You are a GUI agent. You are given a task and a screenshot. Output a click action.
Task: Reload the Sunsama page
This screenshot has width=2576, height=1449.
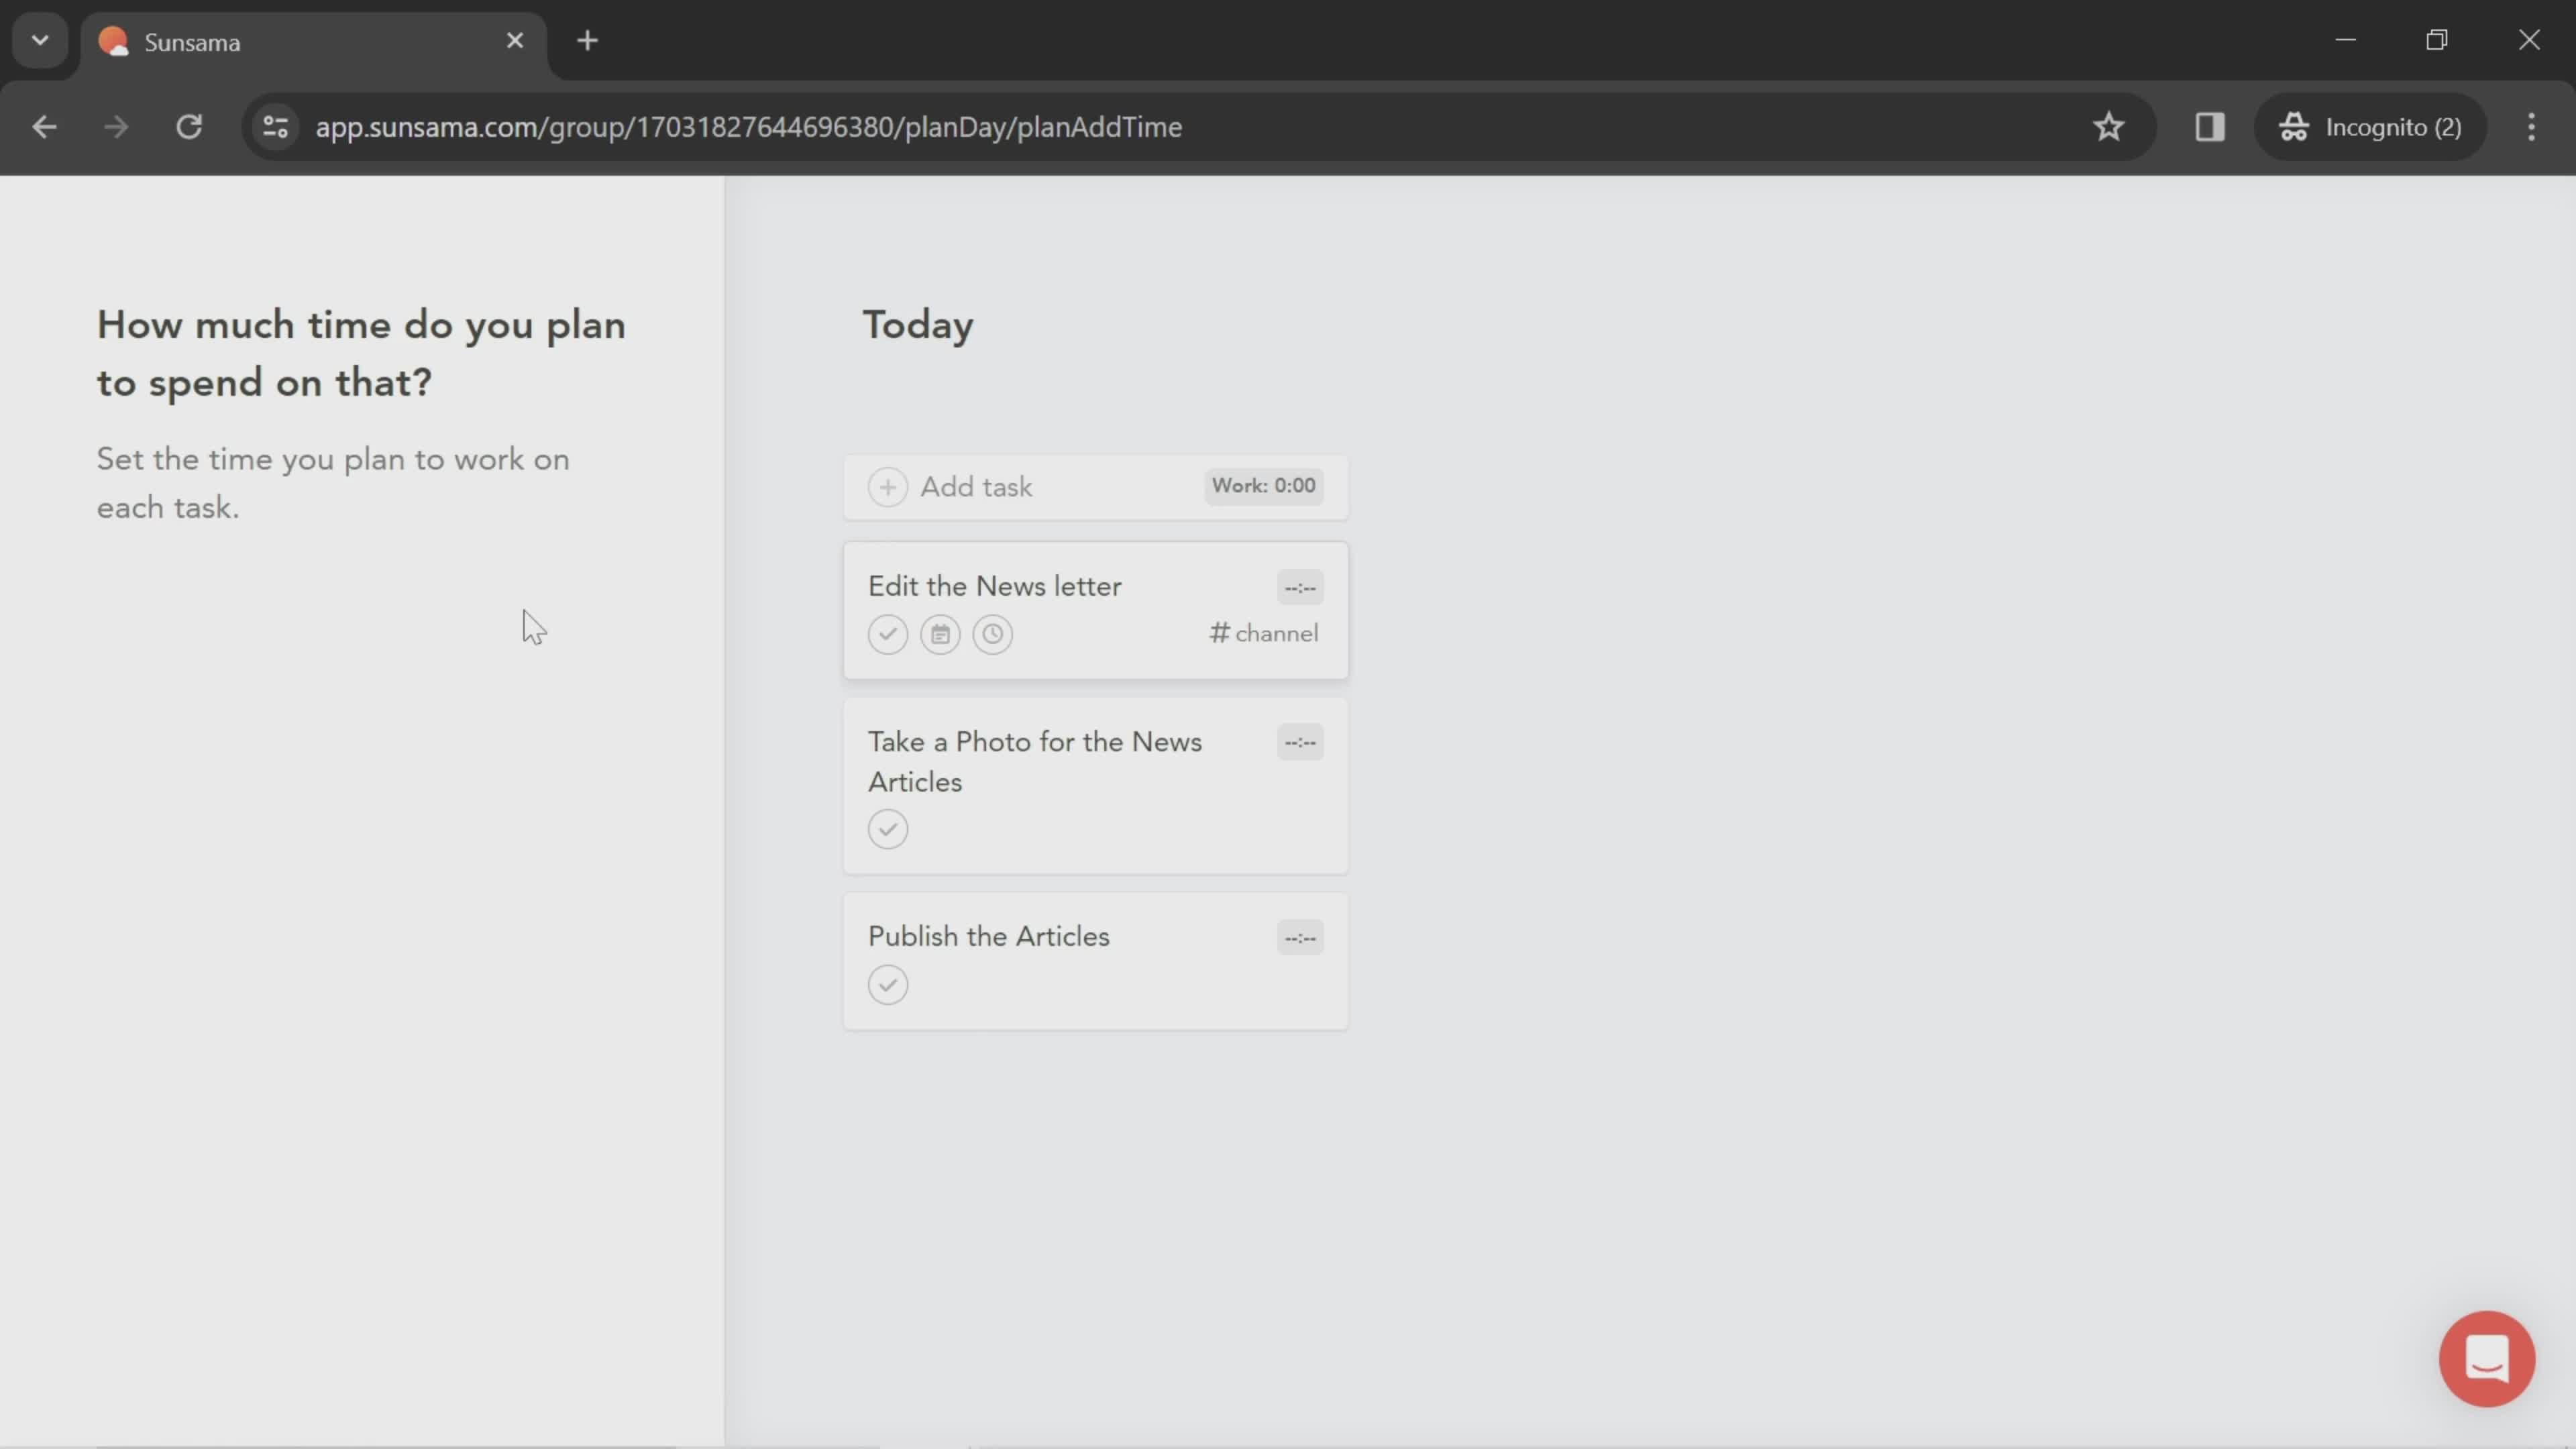(189, 127)
